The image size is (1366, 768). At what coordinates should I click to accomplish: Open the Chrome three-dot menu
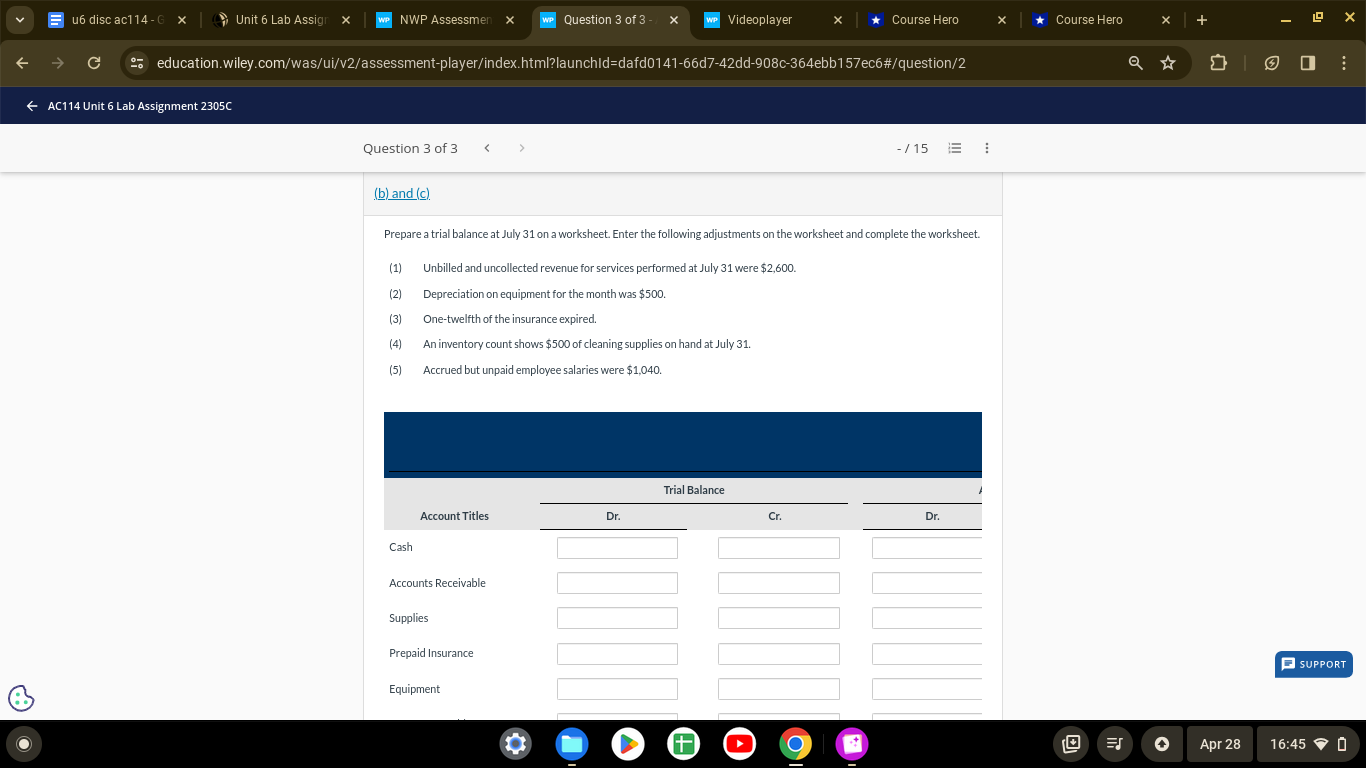click(1344, 63)
